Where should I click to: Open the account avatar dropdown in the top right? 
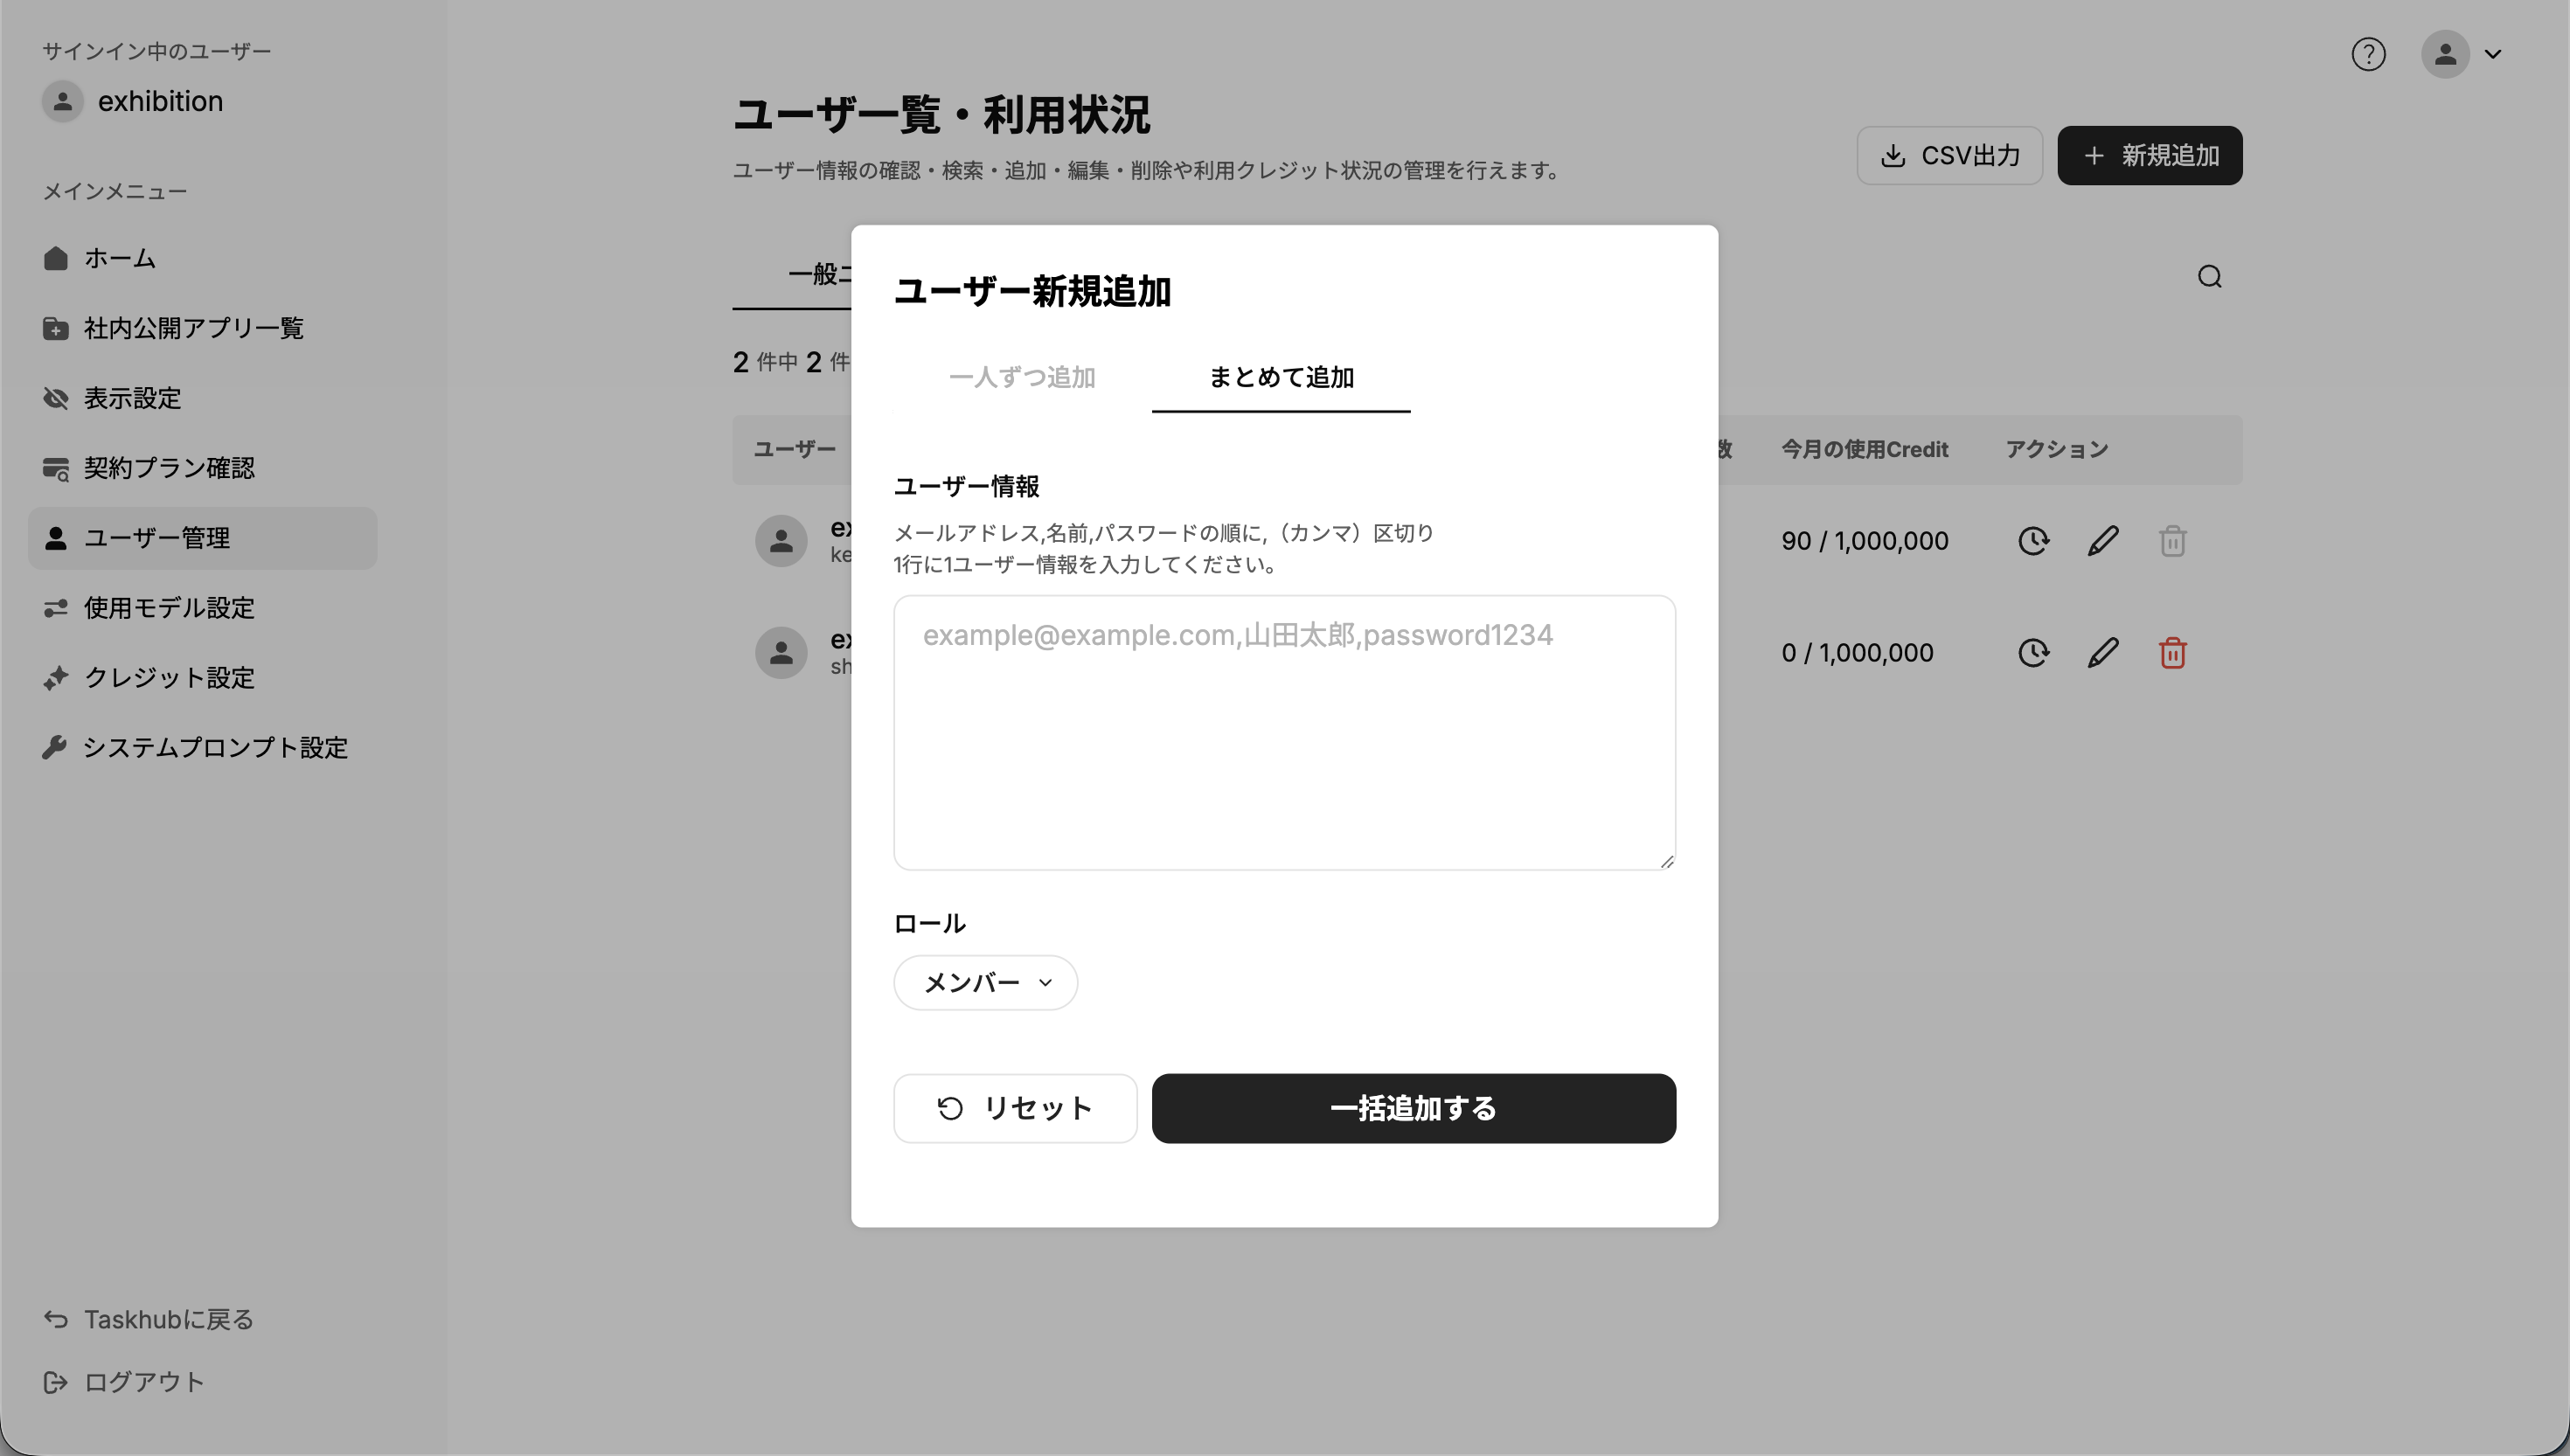(x=2462, y=54)
